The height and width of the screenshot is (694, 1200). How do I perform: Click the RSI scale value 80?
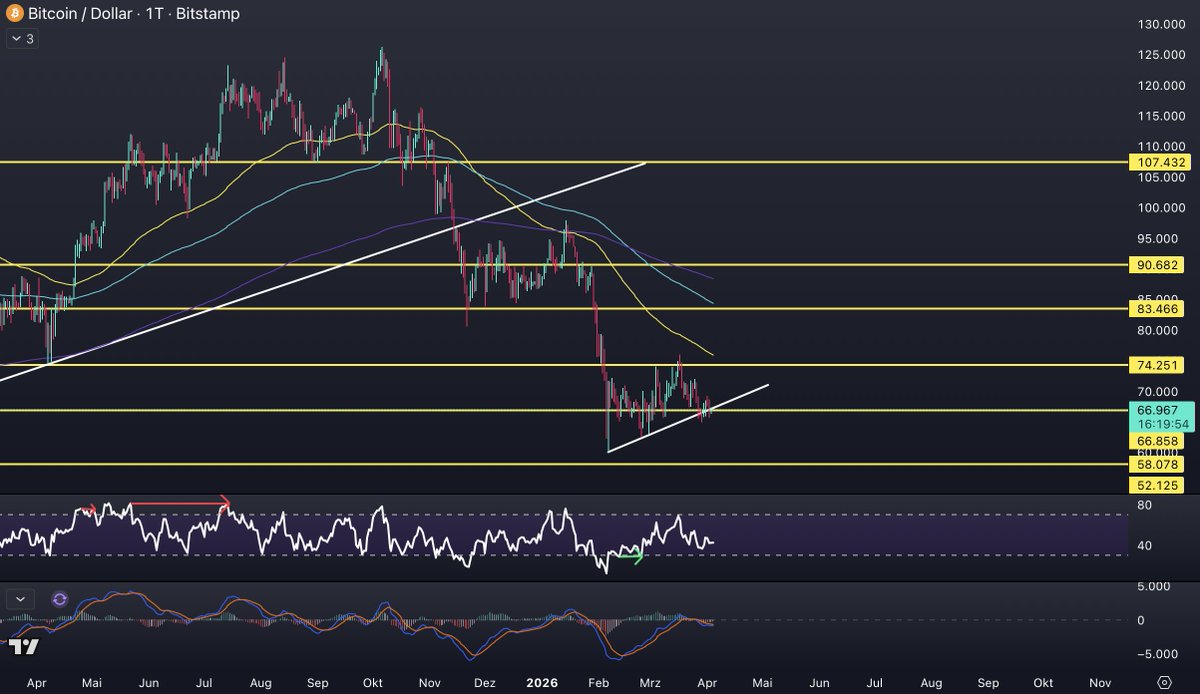click(1143, 506)
